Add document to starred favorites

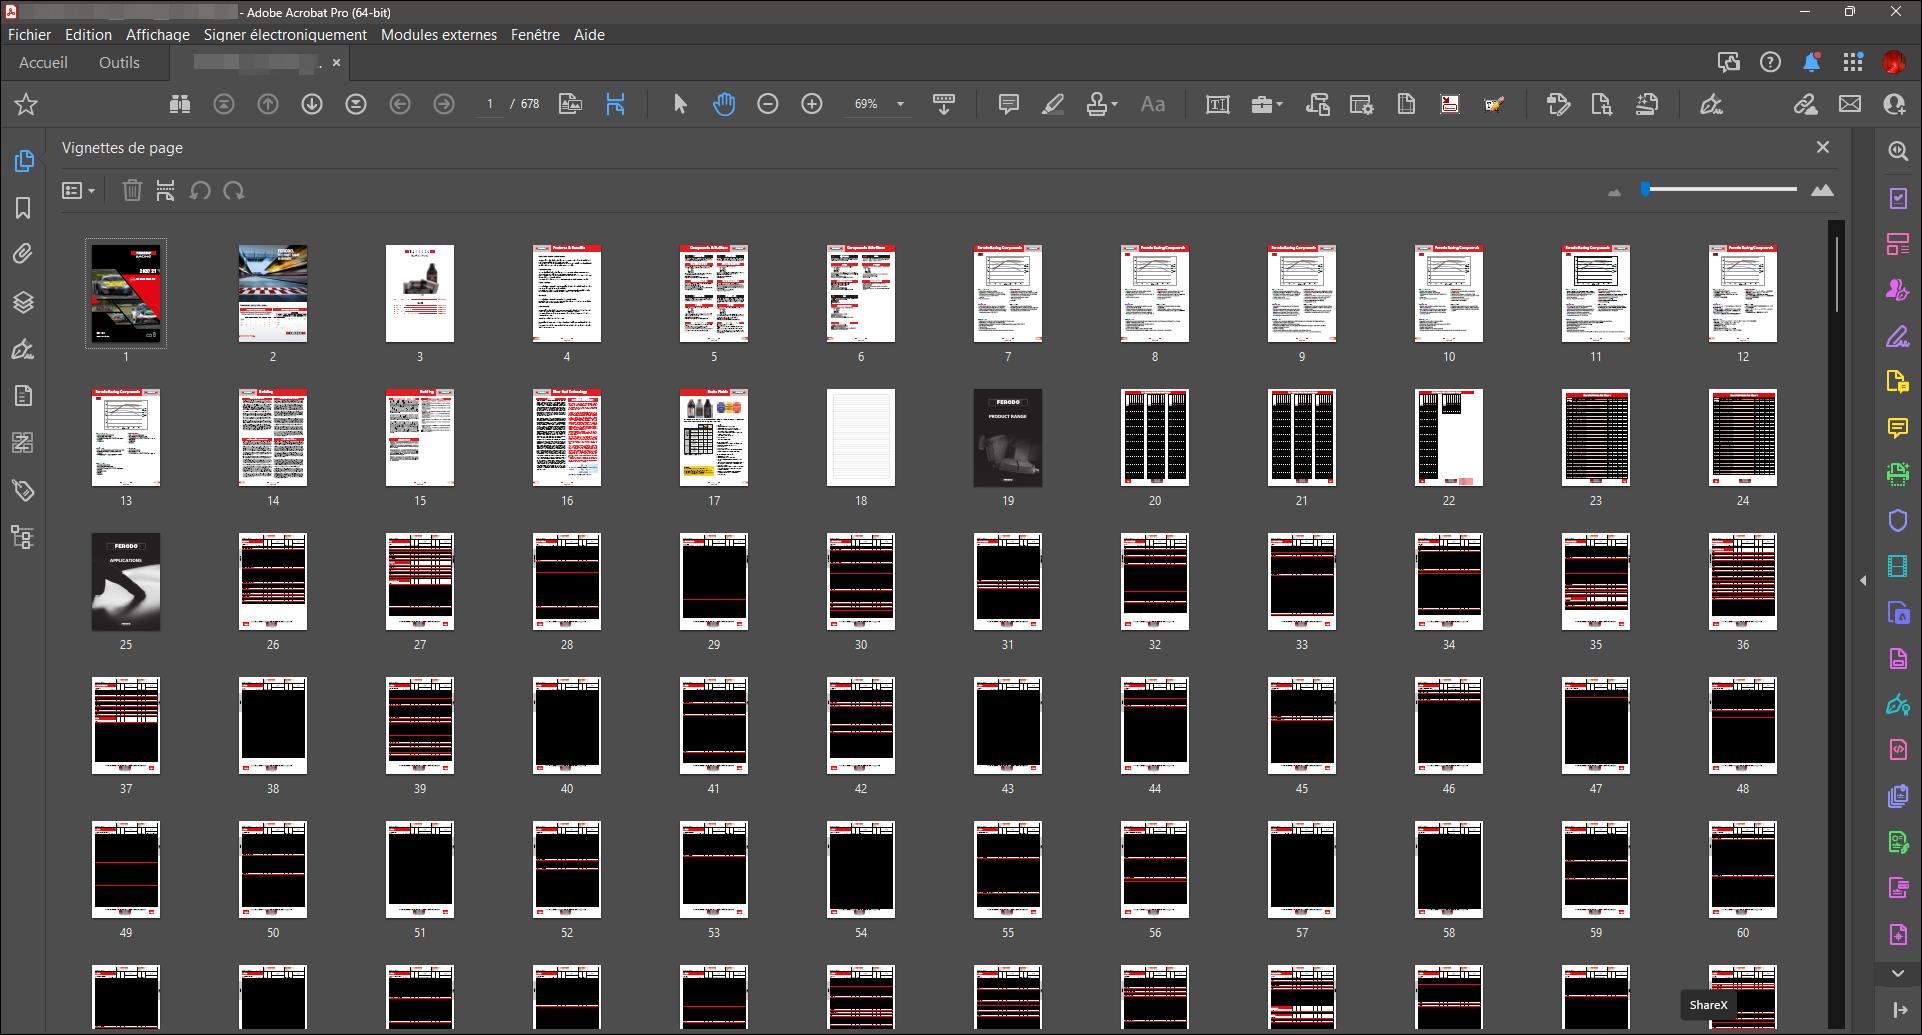(x=26, y=104)
